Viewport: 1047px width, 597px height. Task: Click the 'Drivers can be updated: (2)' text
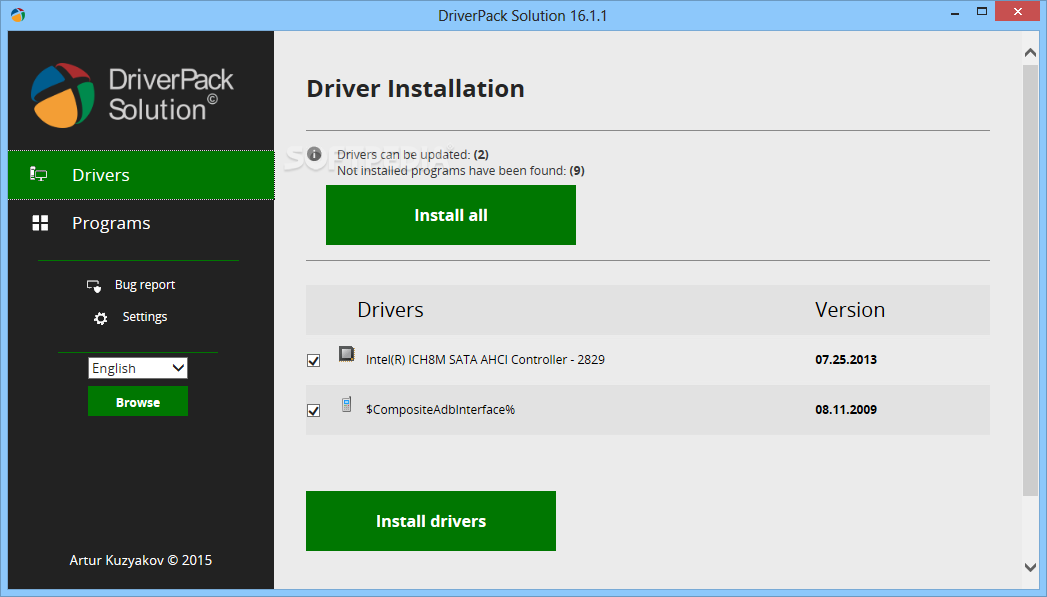click(x=413, y=154)
